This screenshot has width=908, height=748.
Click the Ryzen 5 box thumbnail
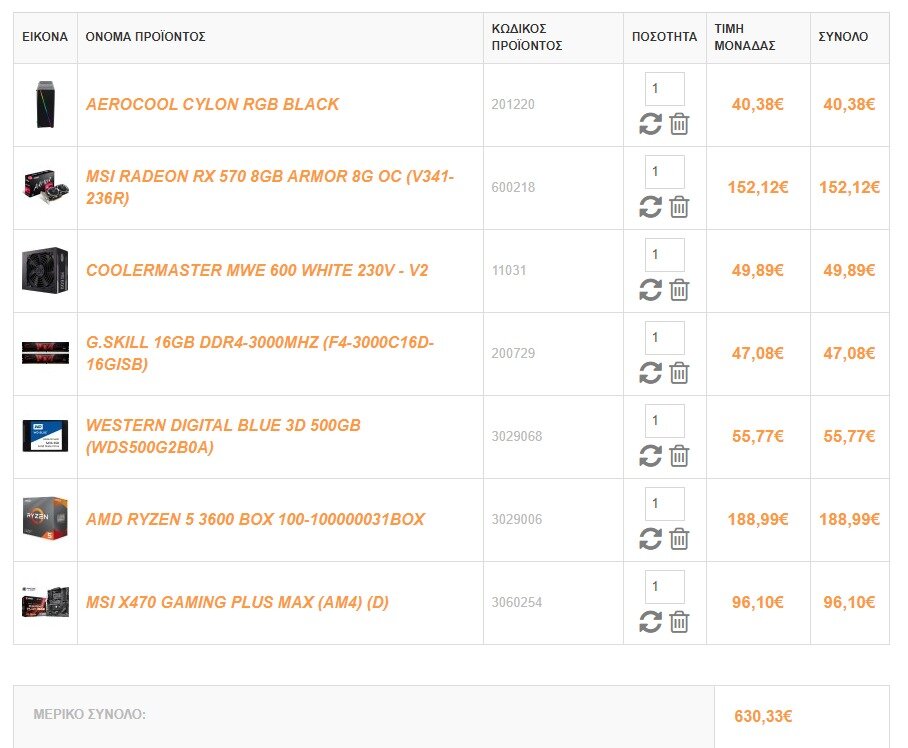45,518
